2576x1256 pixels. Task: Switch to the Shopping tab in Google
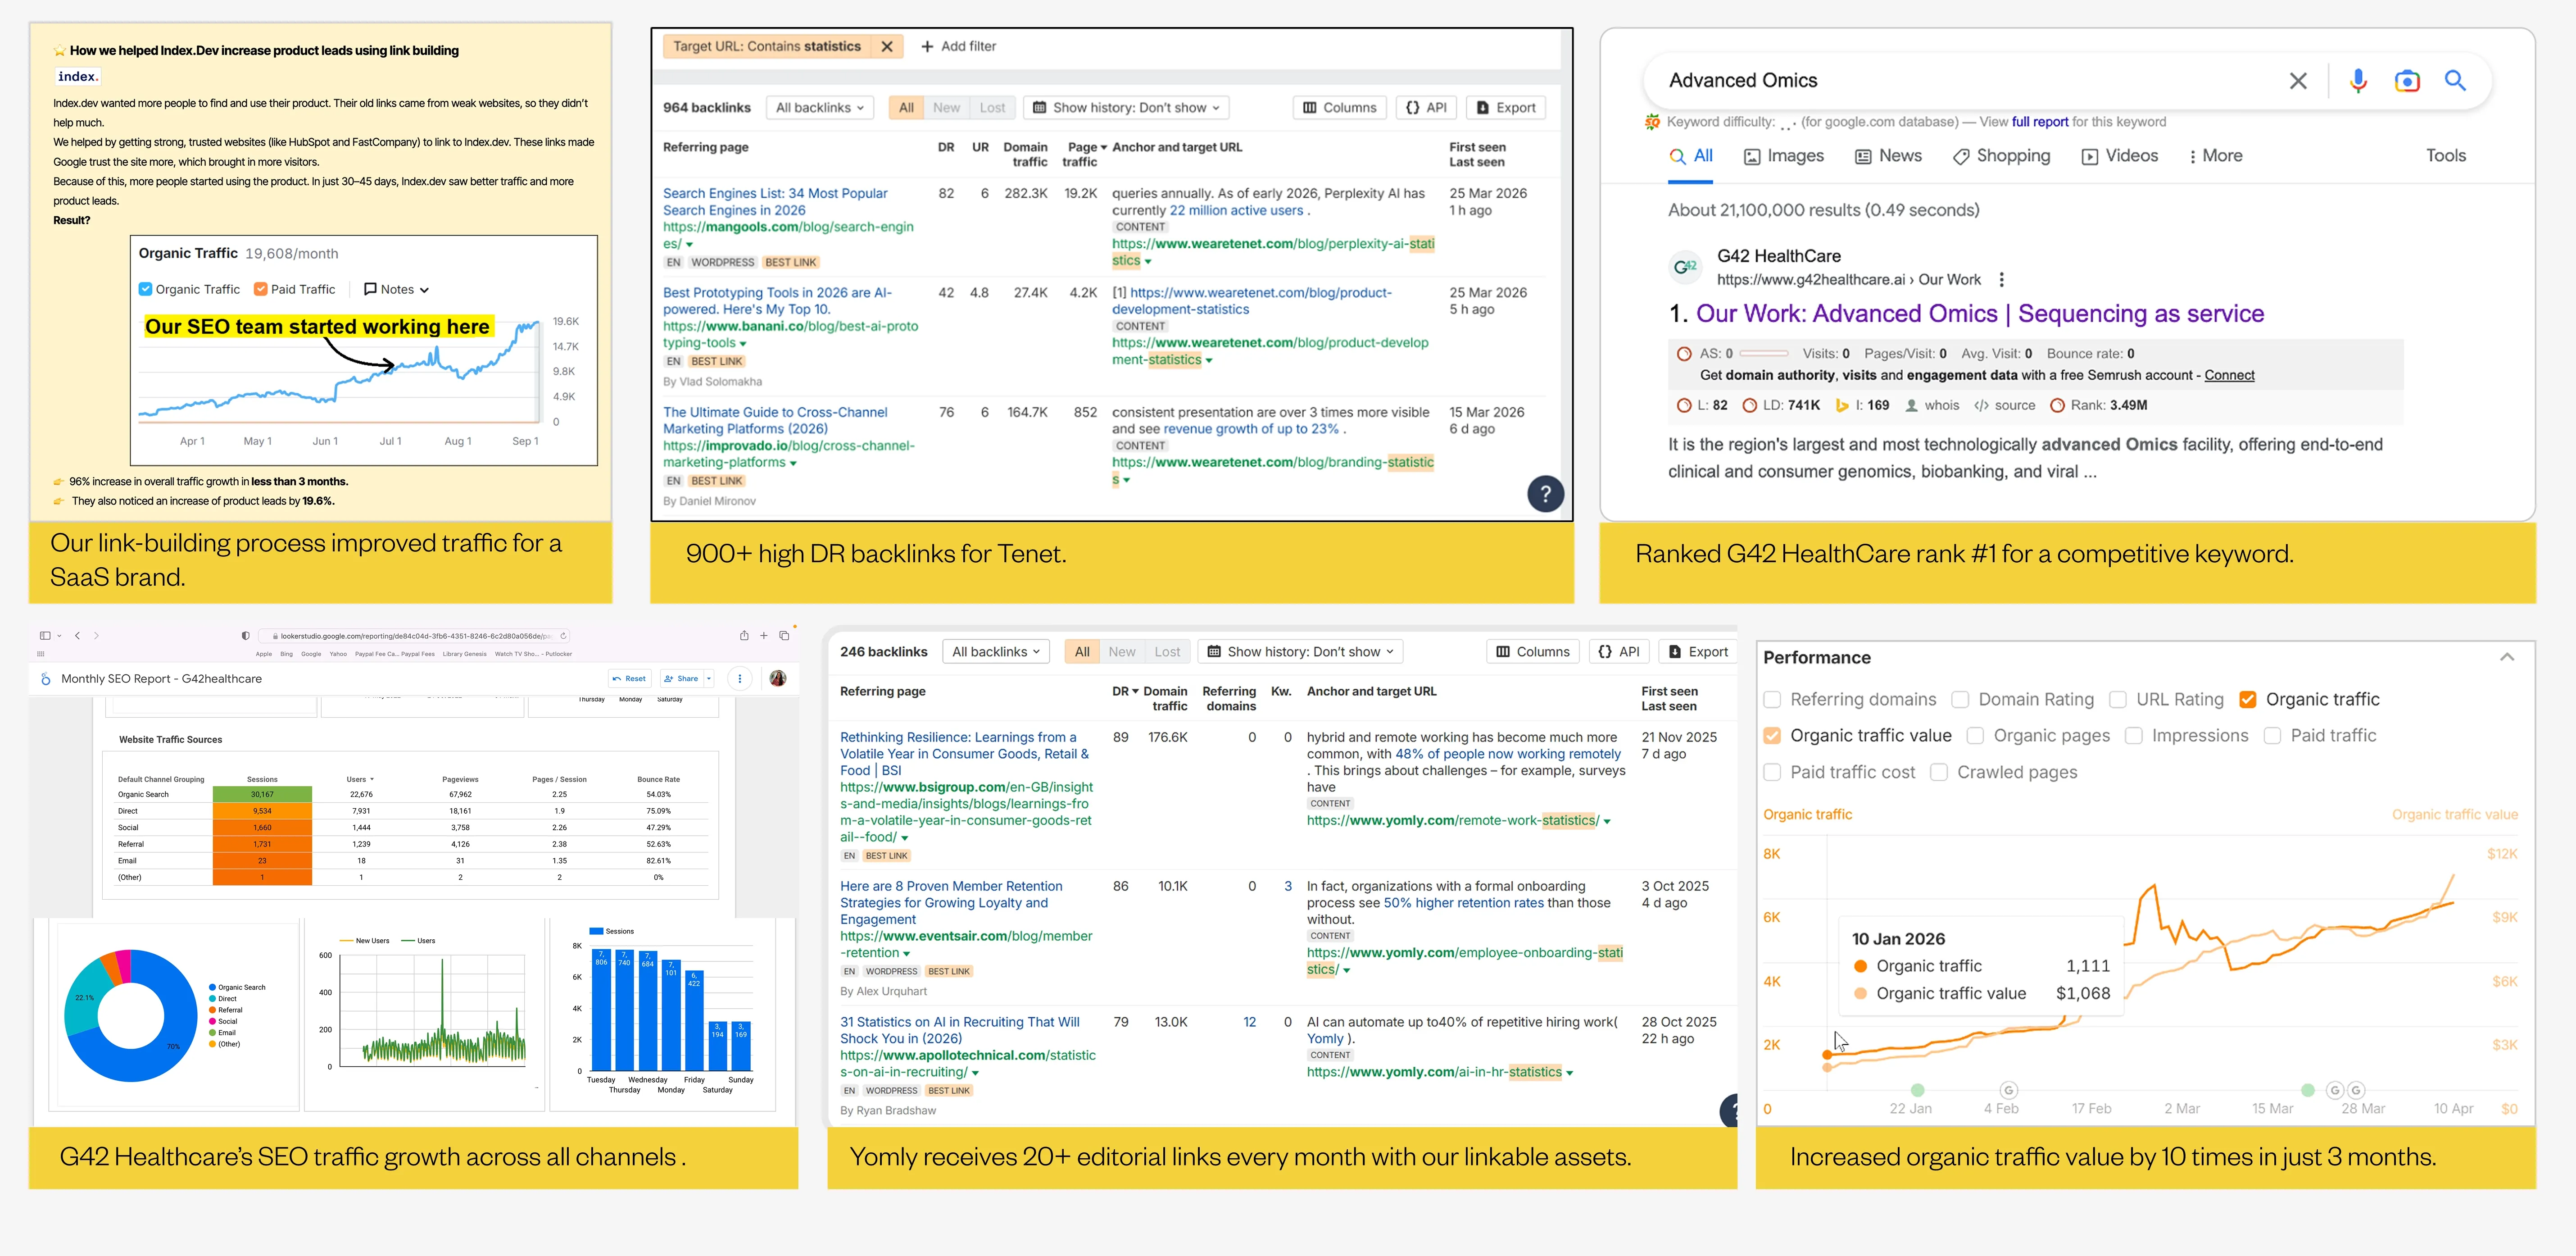pyautogui.click(x=2001, y=156)
